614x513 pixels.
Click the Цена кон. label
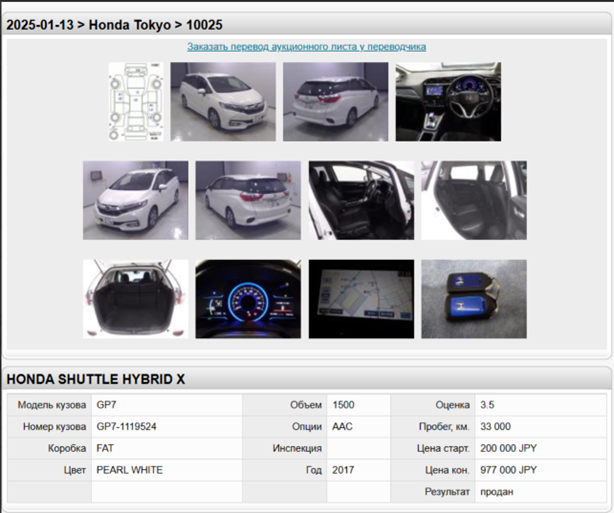click(447, 470)
